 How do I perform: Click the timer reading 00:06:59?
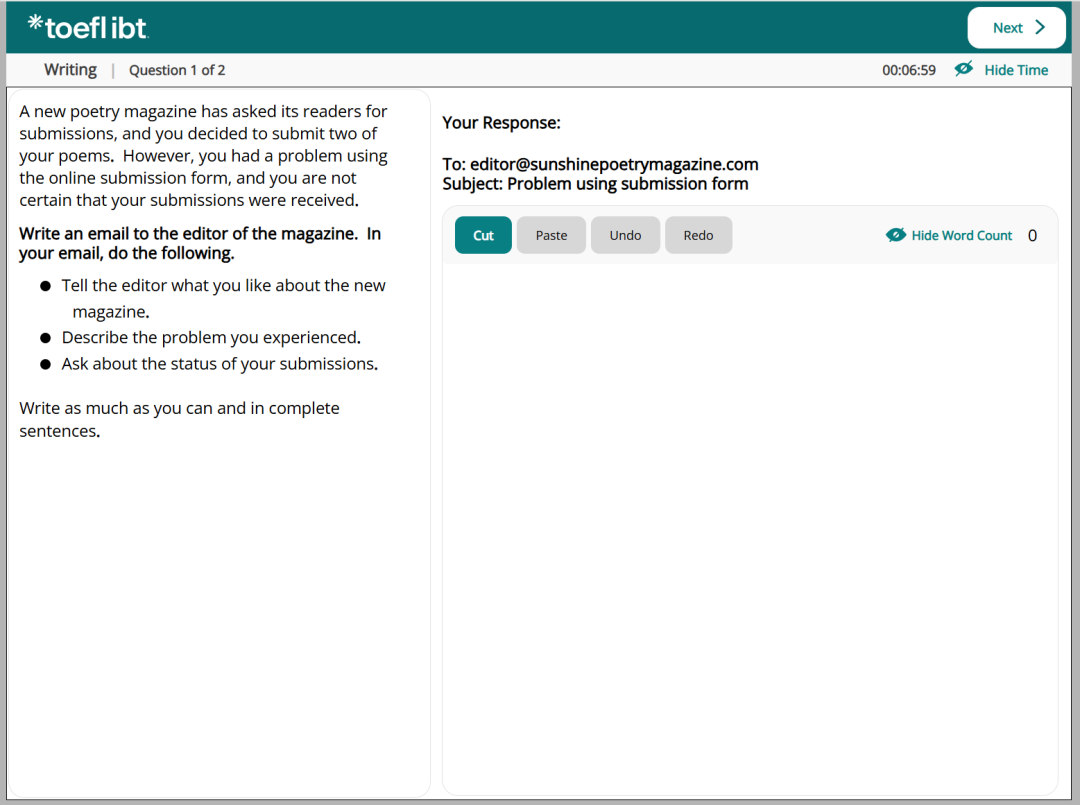[x=908, y=70]
